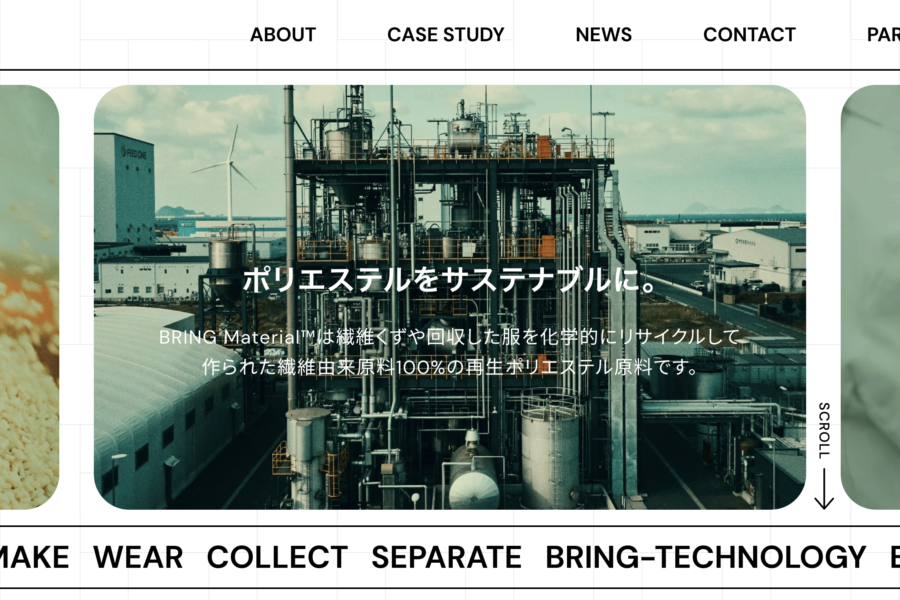
Task: Click BRING-TECHNOLOGY in the ticker
Action: pos(705,557)
